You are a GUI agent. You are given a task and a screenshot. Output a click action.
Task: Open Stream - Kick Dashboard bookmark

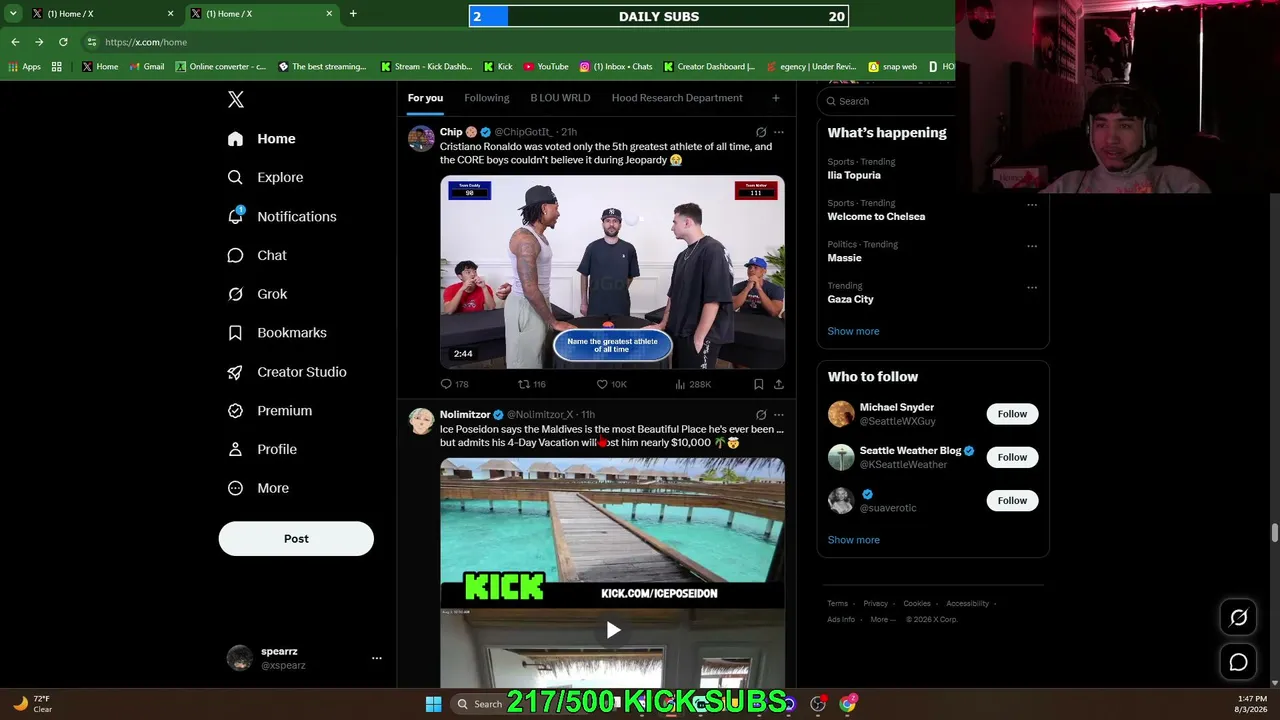[426, 67]
